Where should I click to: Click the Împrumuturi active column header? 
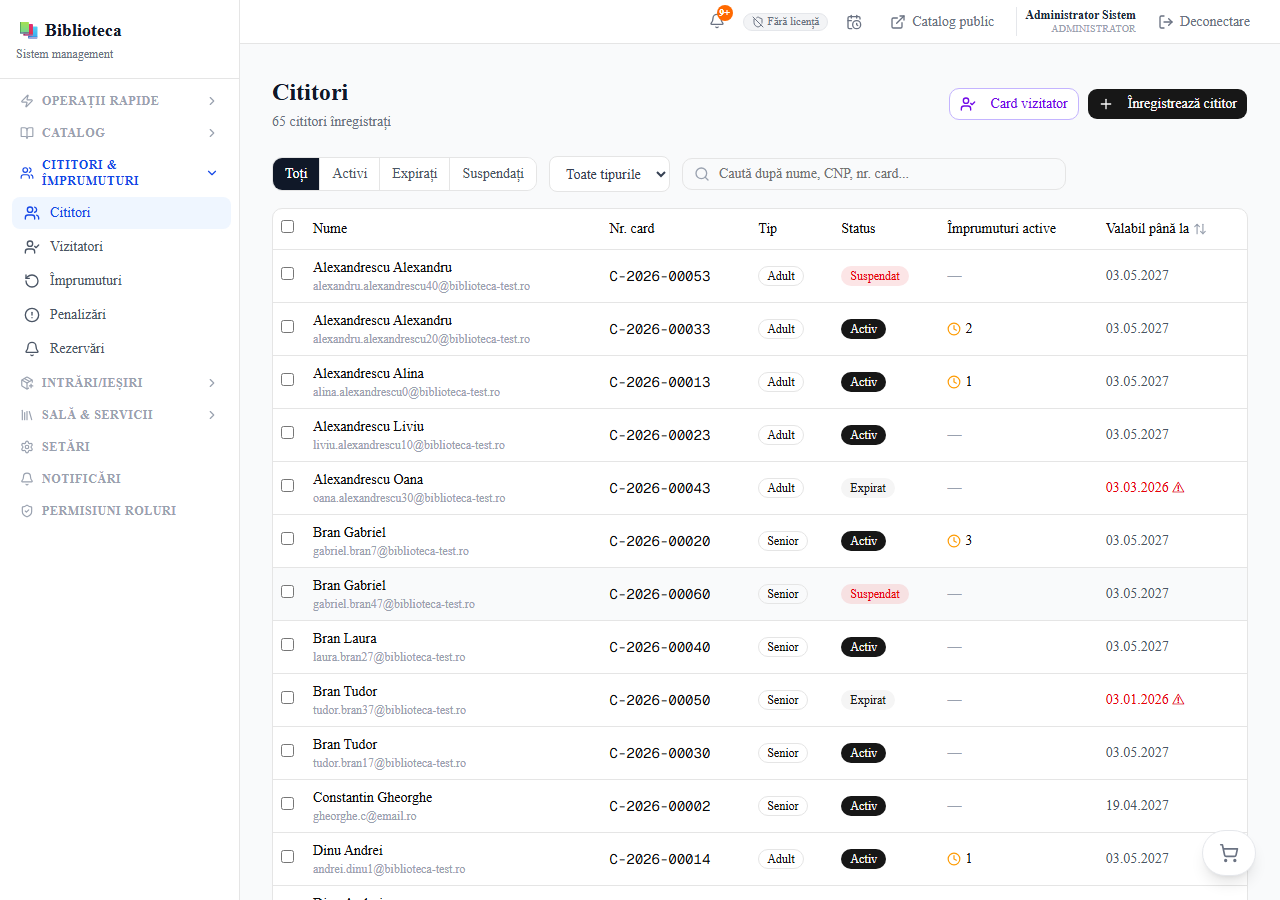tap(1001, 229)
